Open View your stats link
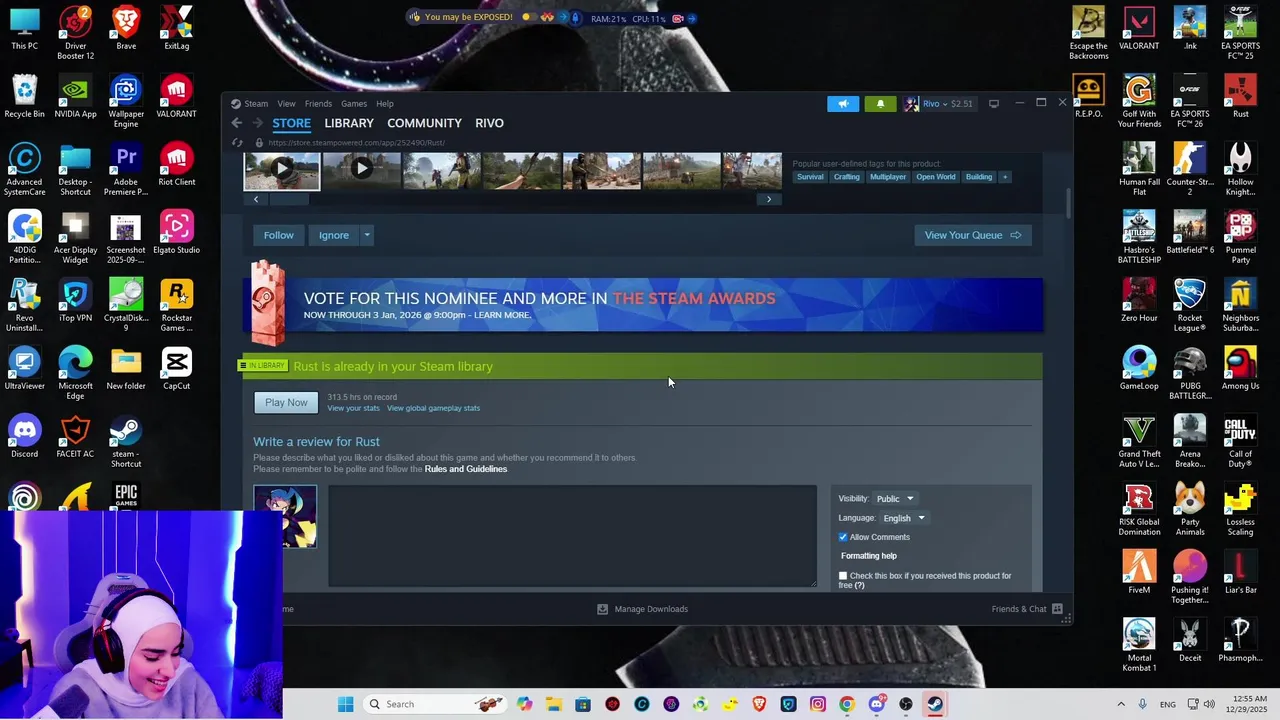Viewport: 1280px width, 720px height. coord(353,408)
